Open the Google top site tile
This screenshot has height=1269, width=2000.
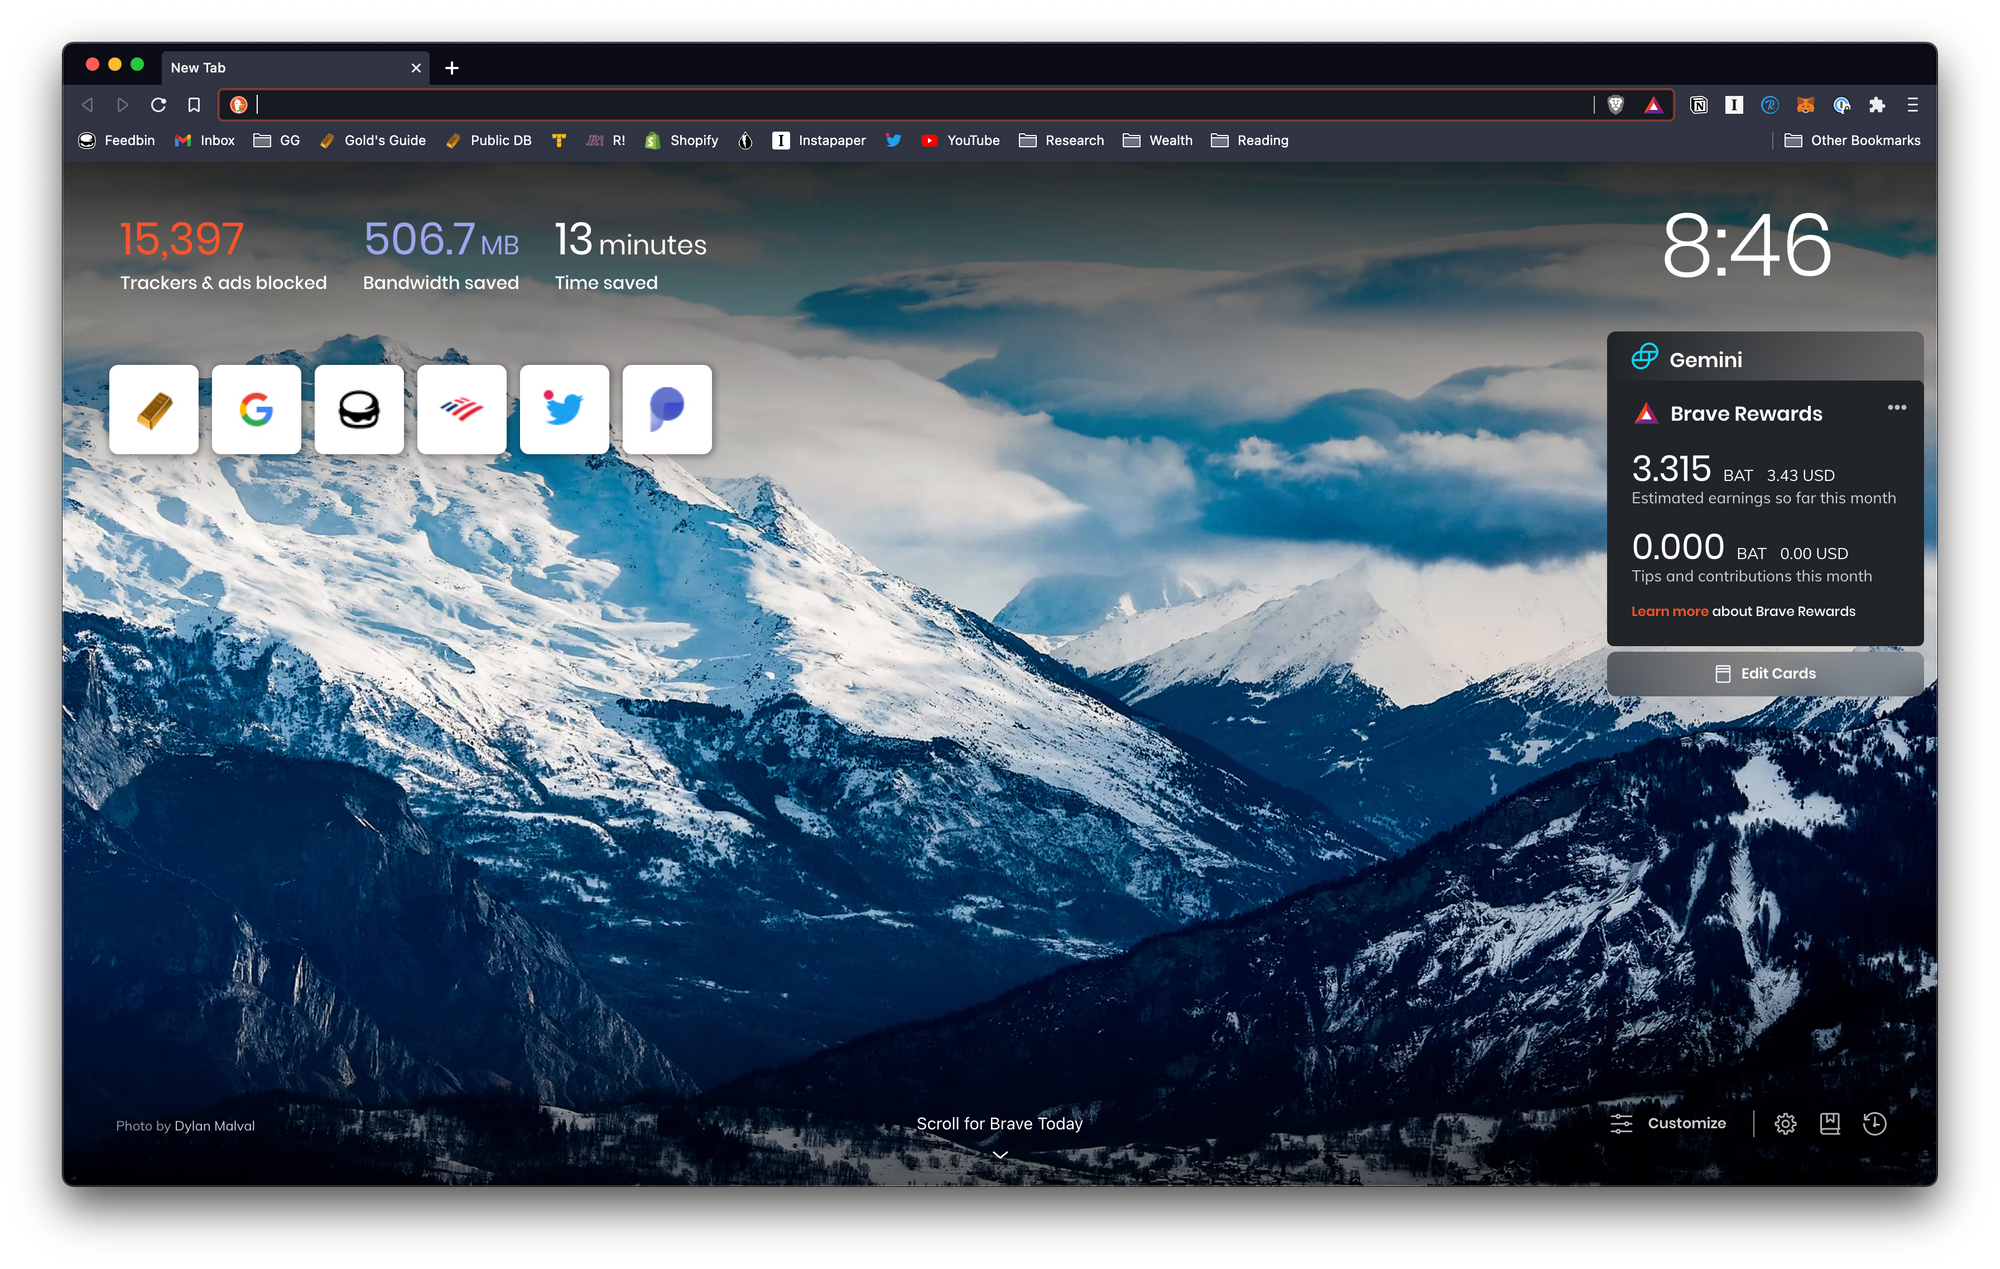(x=256, y=410)
